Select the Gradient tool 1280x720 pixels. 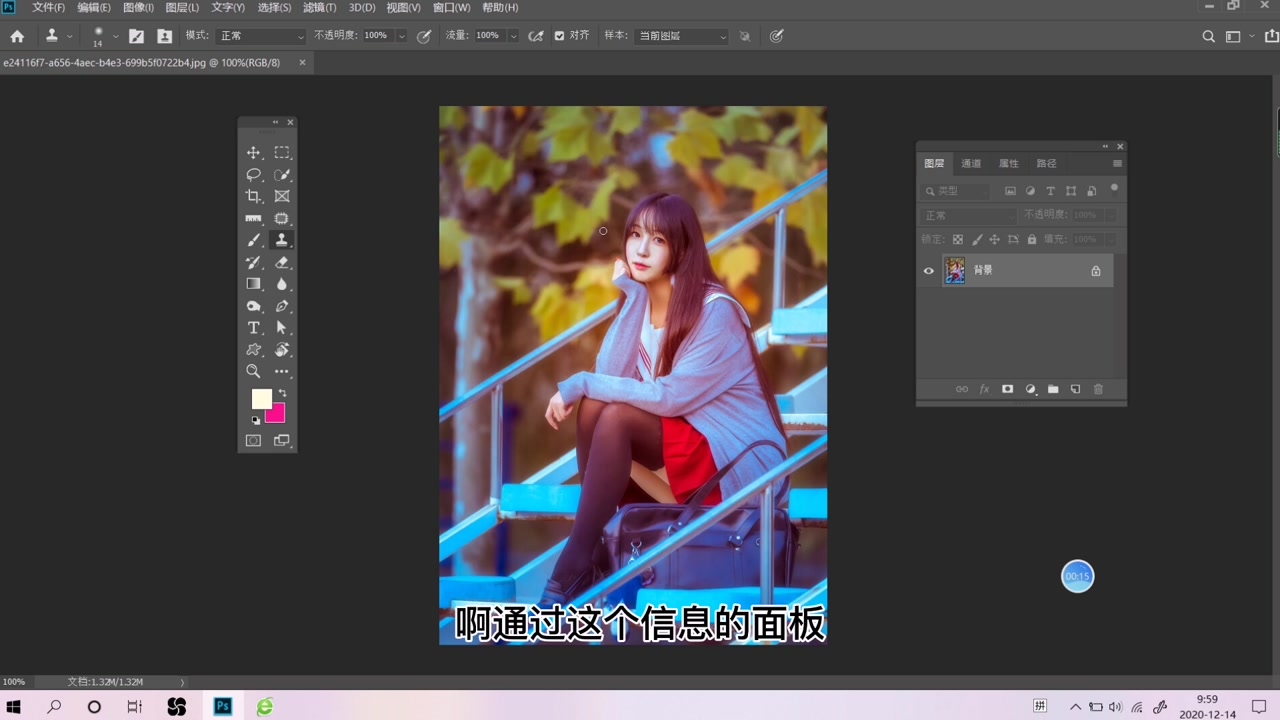[x=253, y=284]
